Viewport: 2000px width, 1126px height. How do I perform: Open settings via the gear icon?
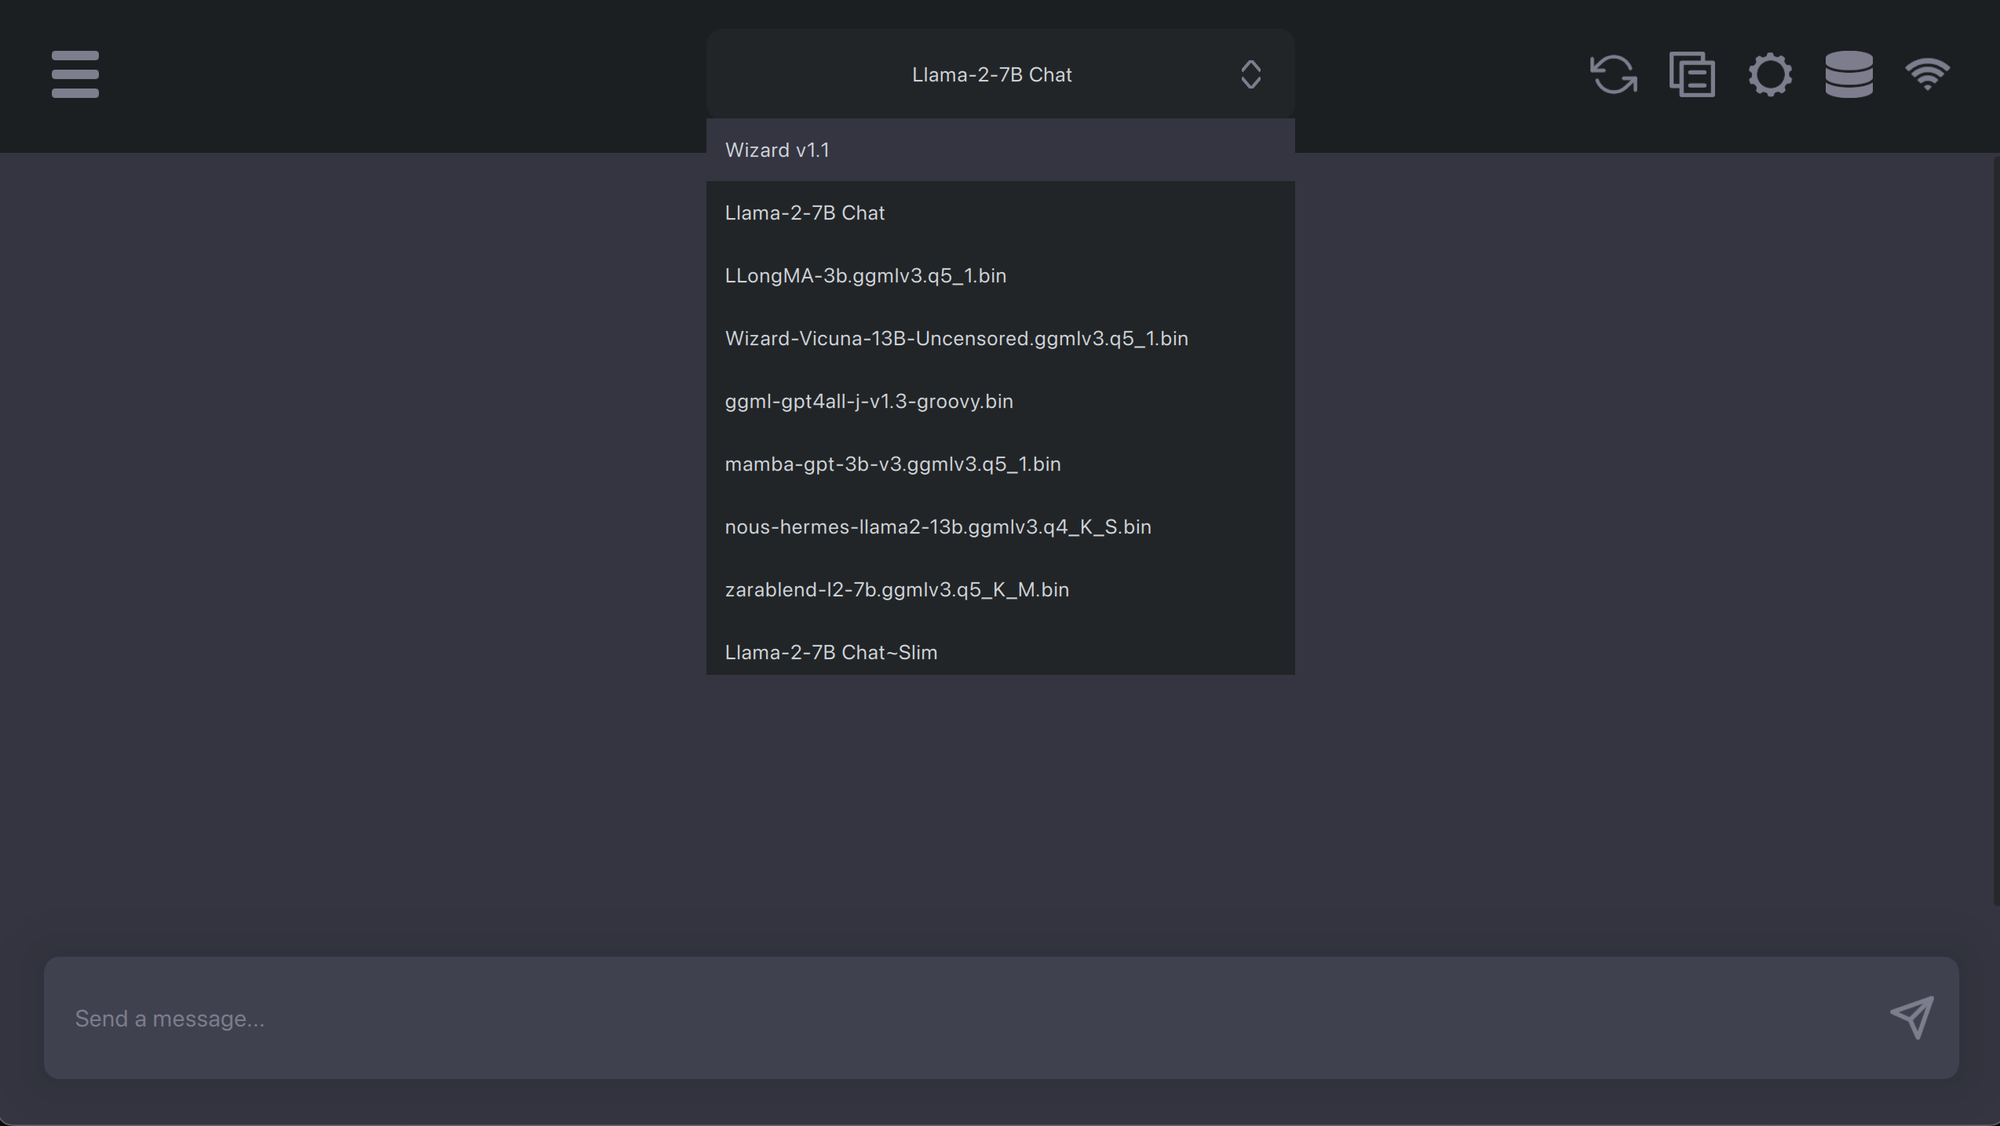[1770, 74]
